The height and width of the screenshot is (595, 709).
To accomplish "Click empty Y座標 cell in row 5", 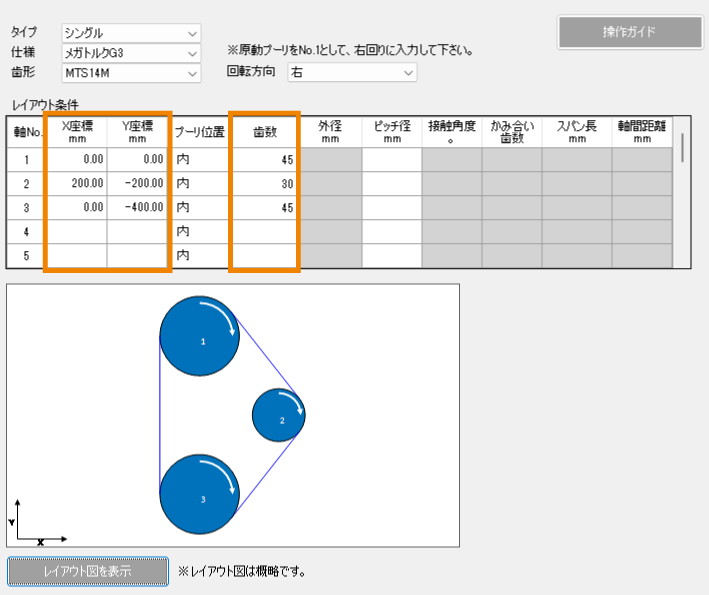I will tap(137, 255).
